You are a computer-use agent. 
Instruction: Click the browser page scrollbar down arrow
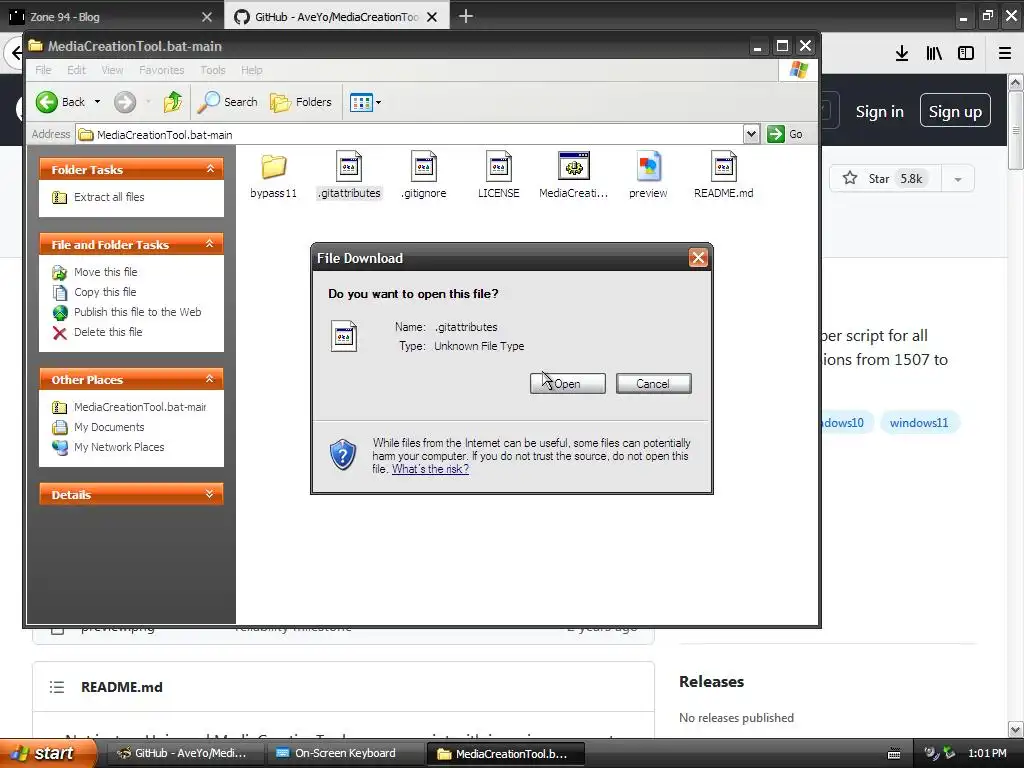pos(1015,729)
